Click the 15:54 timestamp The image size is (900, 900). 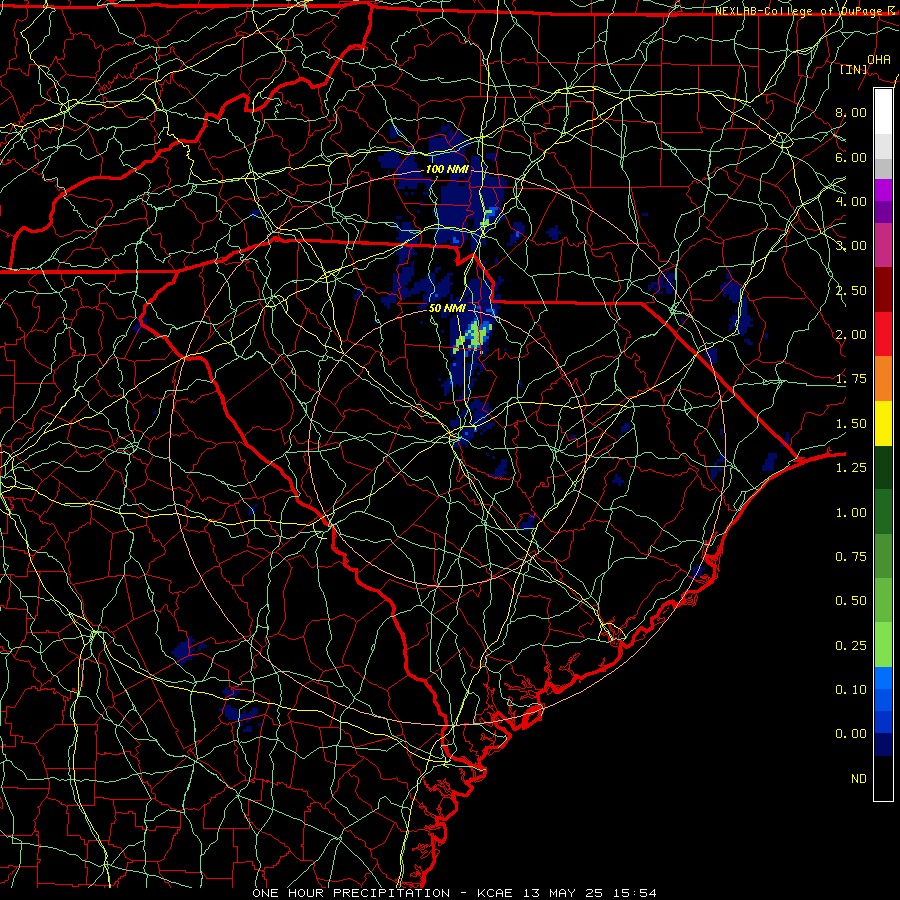tap(634, 893)
